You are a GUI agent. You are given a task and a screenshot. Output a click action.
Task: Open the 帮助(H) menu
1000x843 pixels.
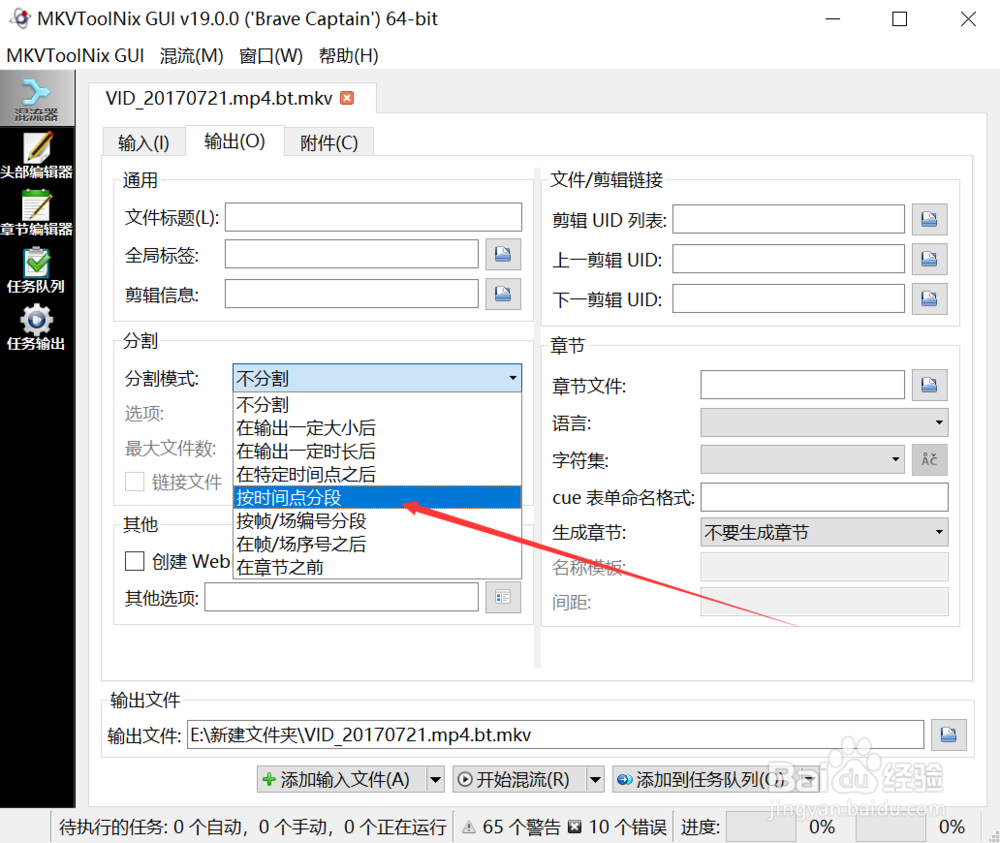(x=349, y=55)
